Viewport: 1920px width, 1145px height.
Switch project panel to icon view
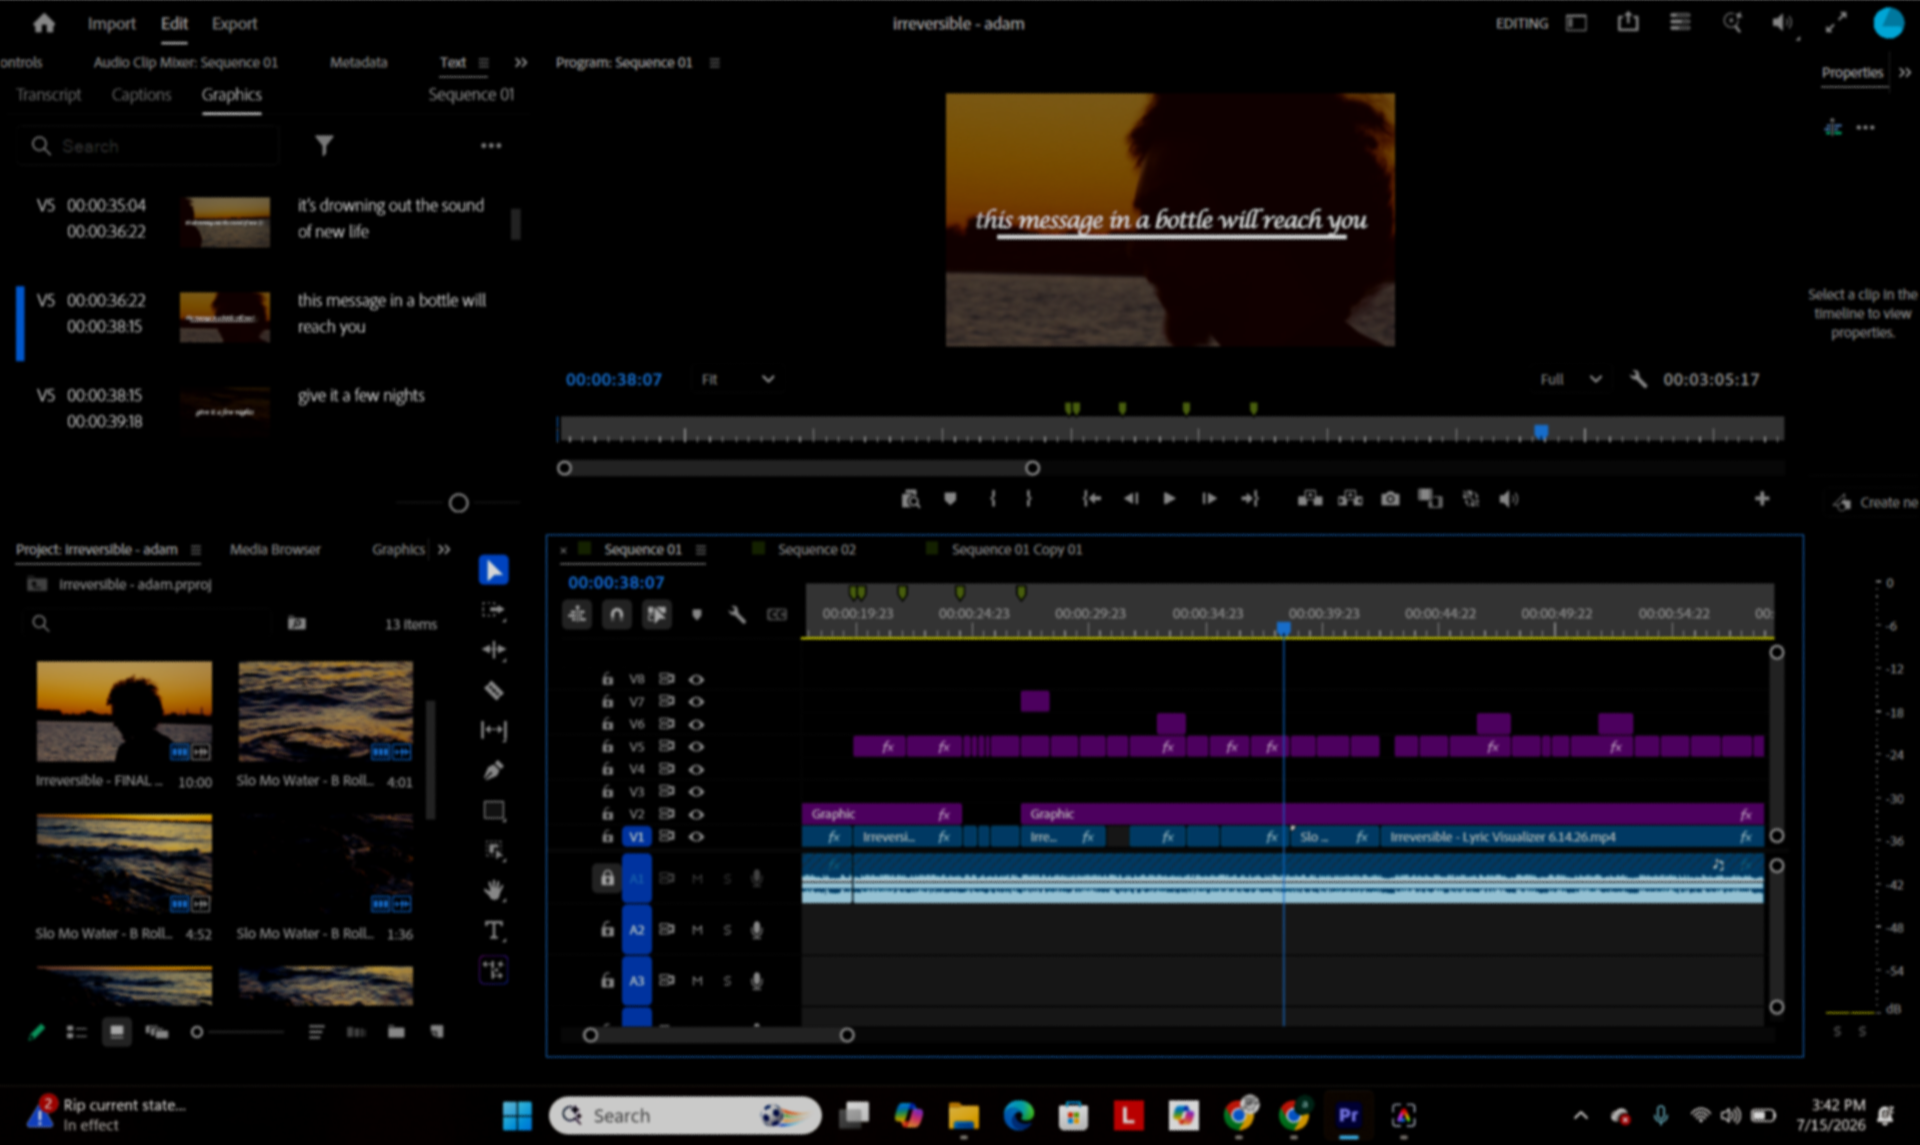(x=116, y=1032)
